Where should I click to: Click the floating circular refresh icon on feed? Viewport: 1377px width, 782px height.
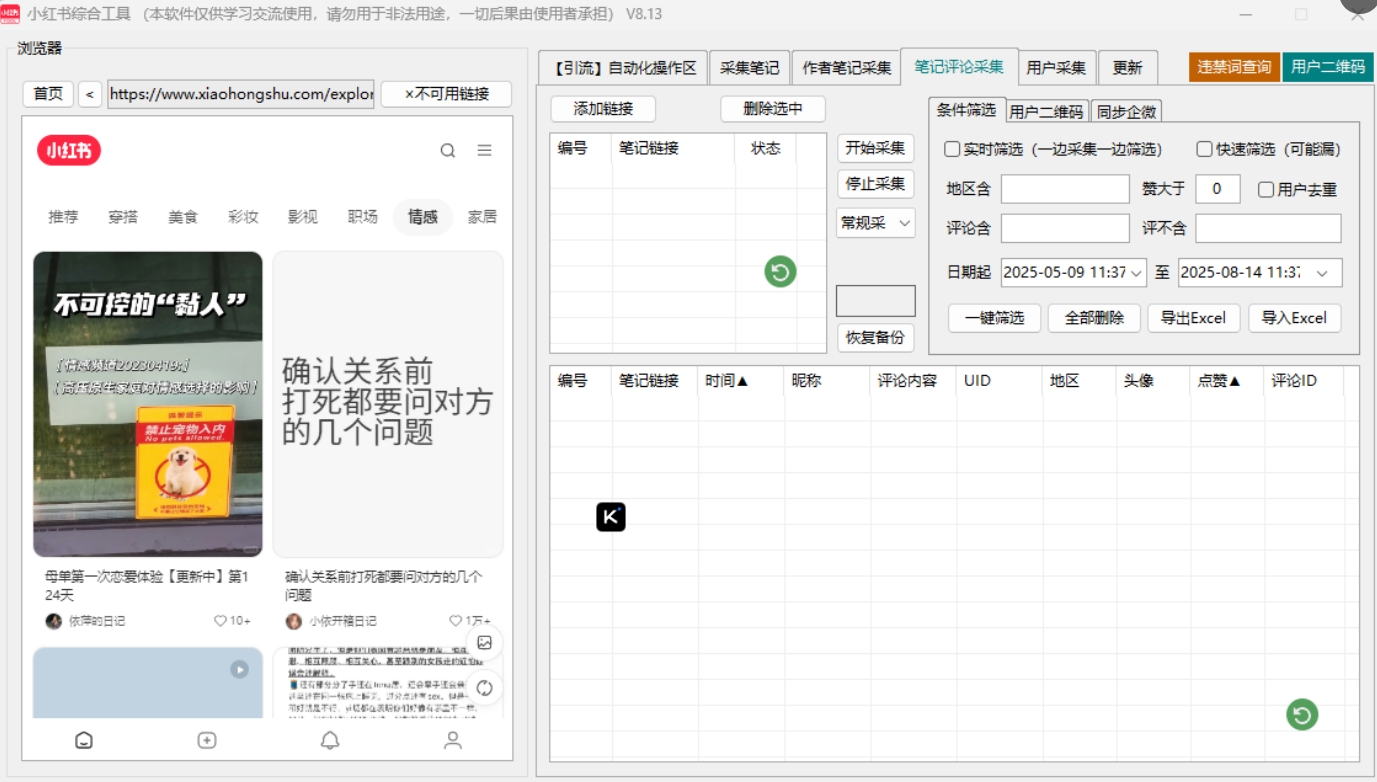[485, 688]
